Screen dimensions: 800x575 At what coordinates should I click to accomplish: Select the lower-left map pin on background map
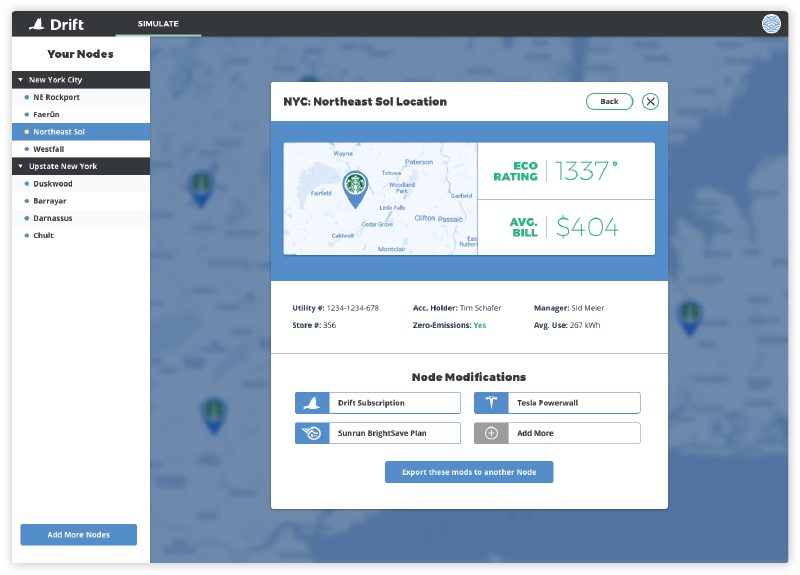[214, 416]
